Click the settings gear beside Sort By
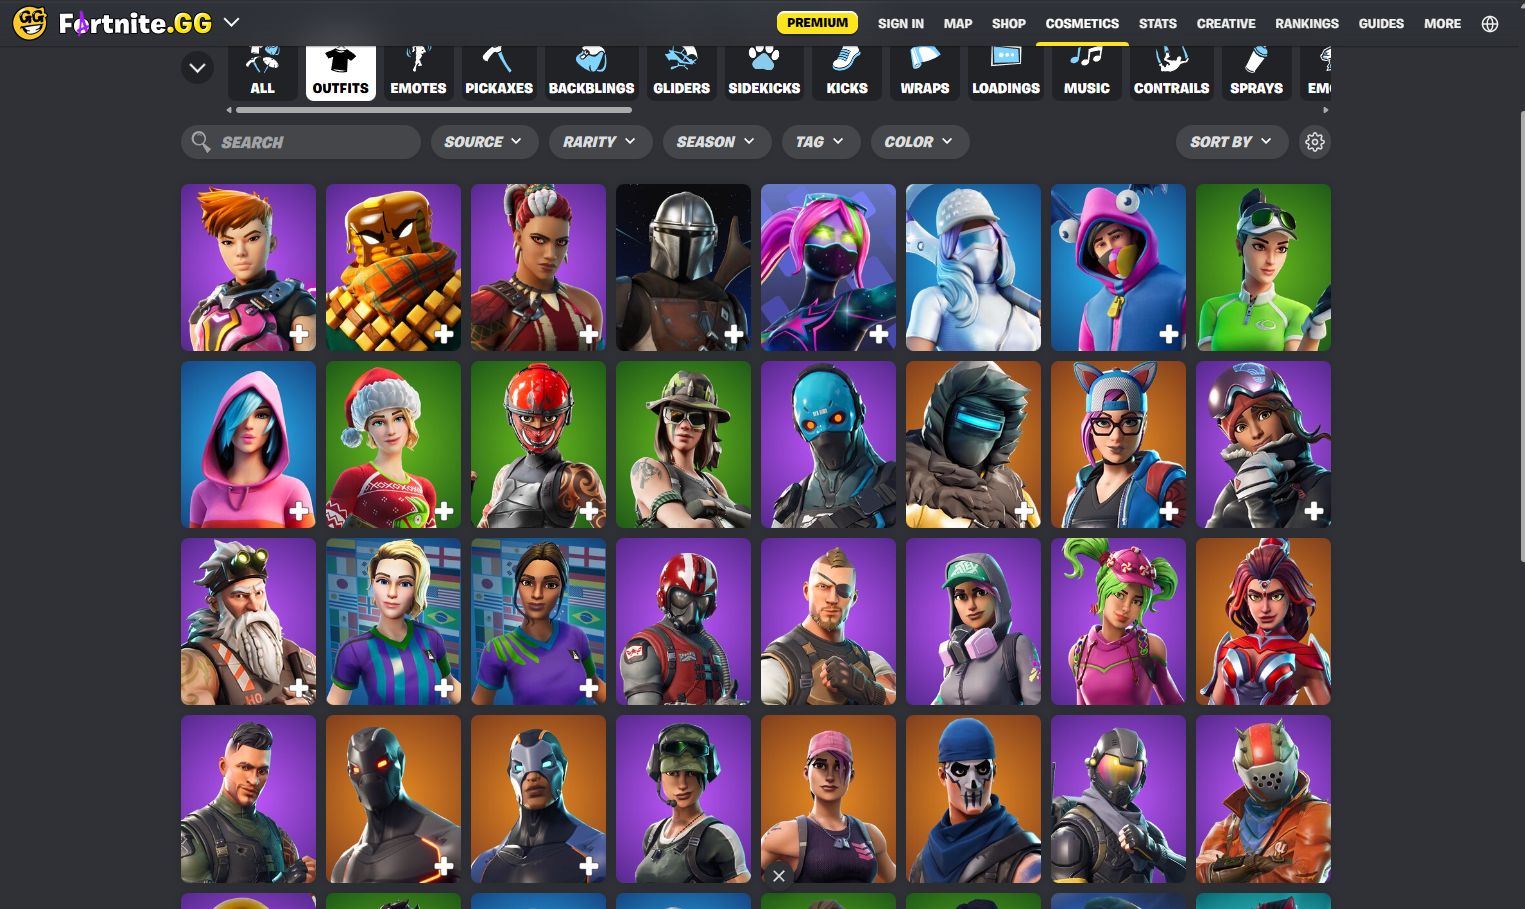This screenshot has height=909, width=1525. 1315,142
